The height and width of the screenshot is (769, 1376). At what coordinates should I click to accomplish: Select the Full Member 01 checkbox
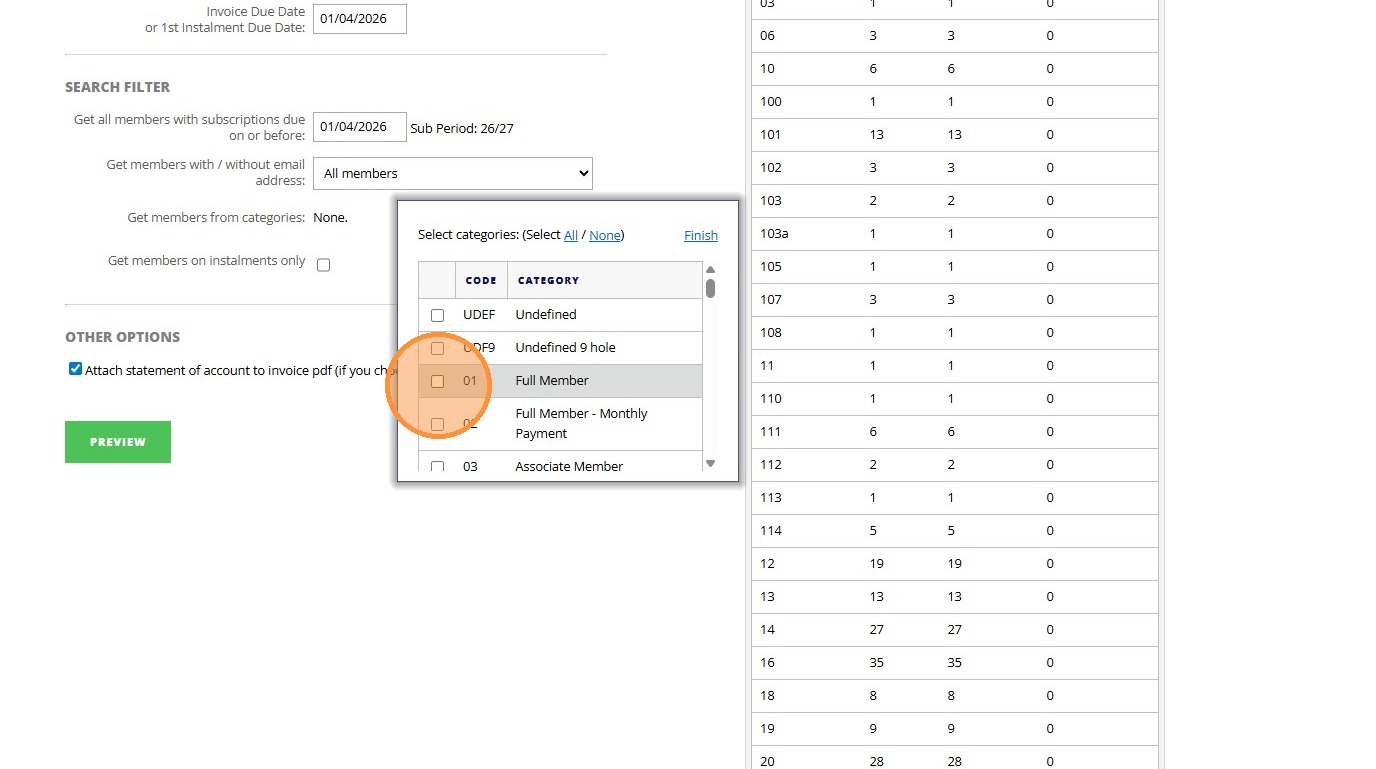437,381
